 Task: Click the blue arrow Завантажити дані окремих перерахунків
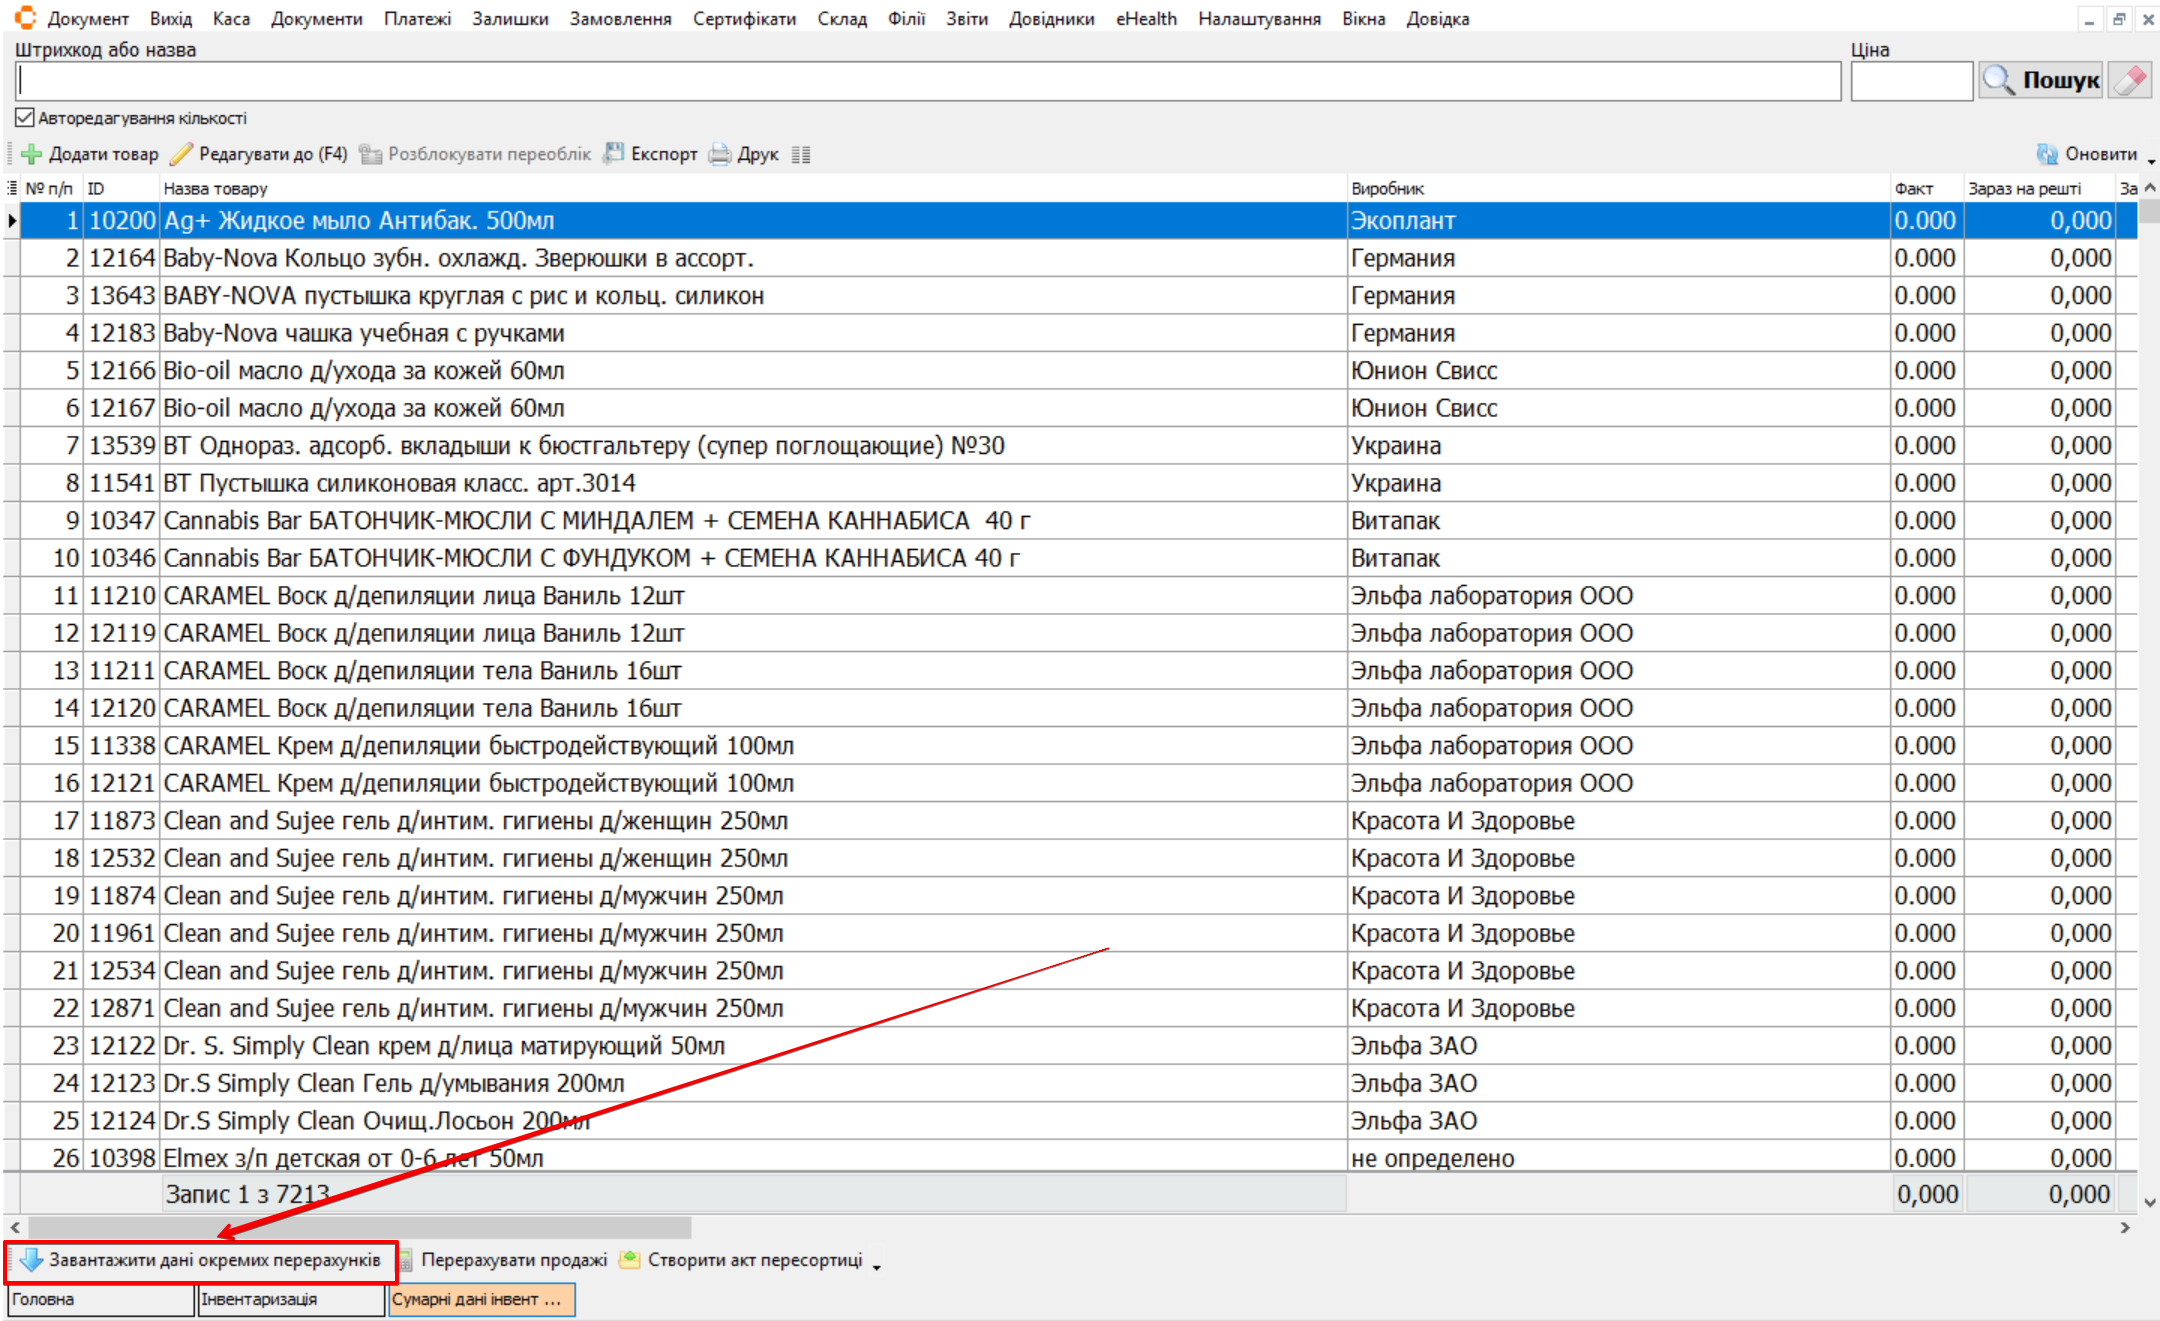click(31, 1260)
